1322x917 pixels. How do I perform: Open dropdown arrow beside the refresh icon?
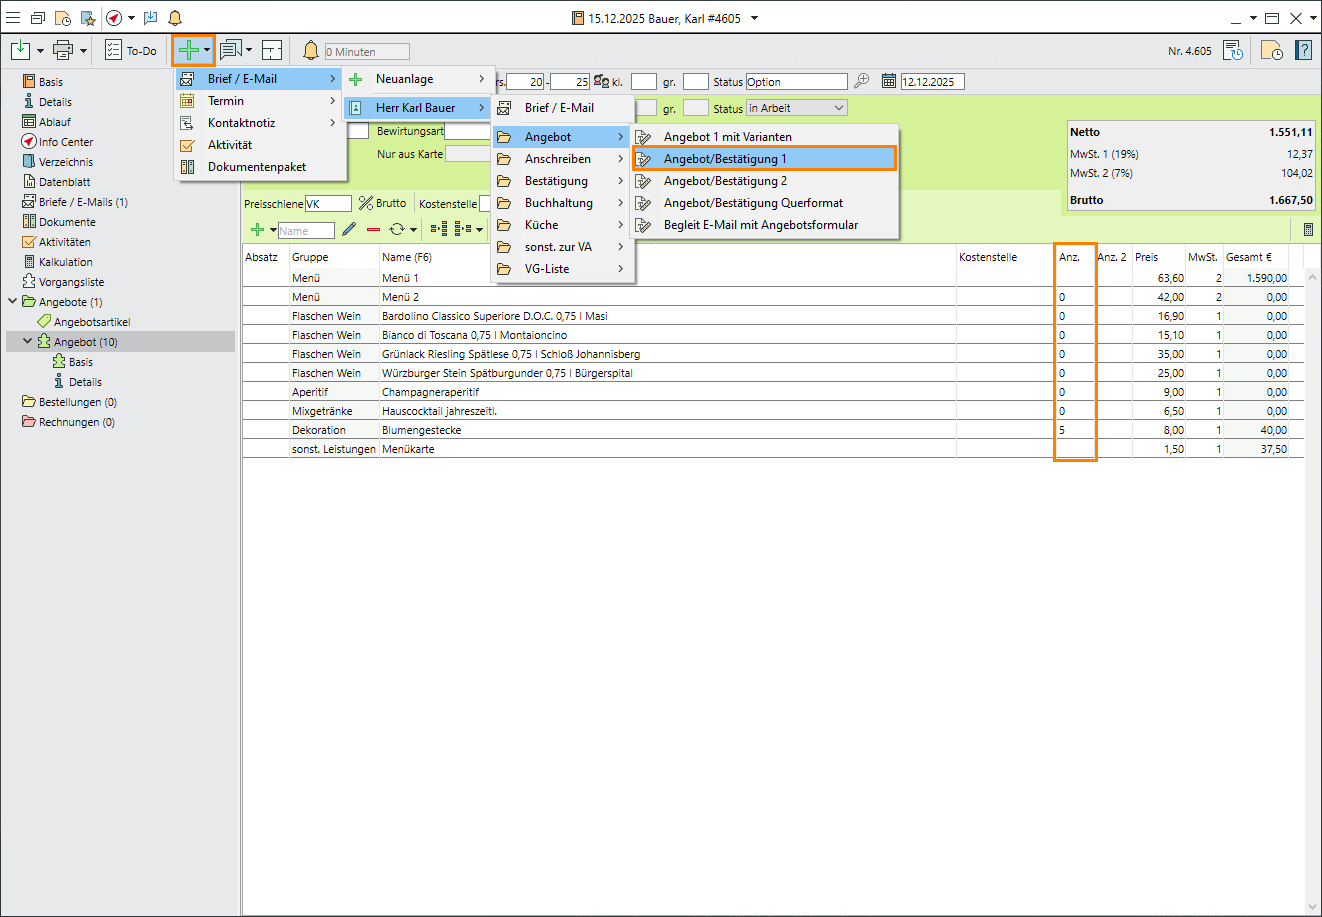tap(413, 230)
